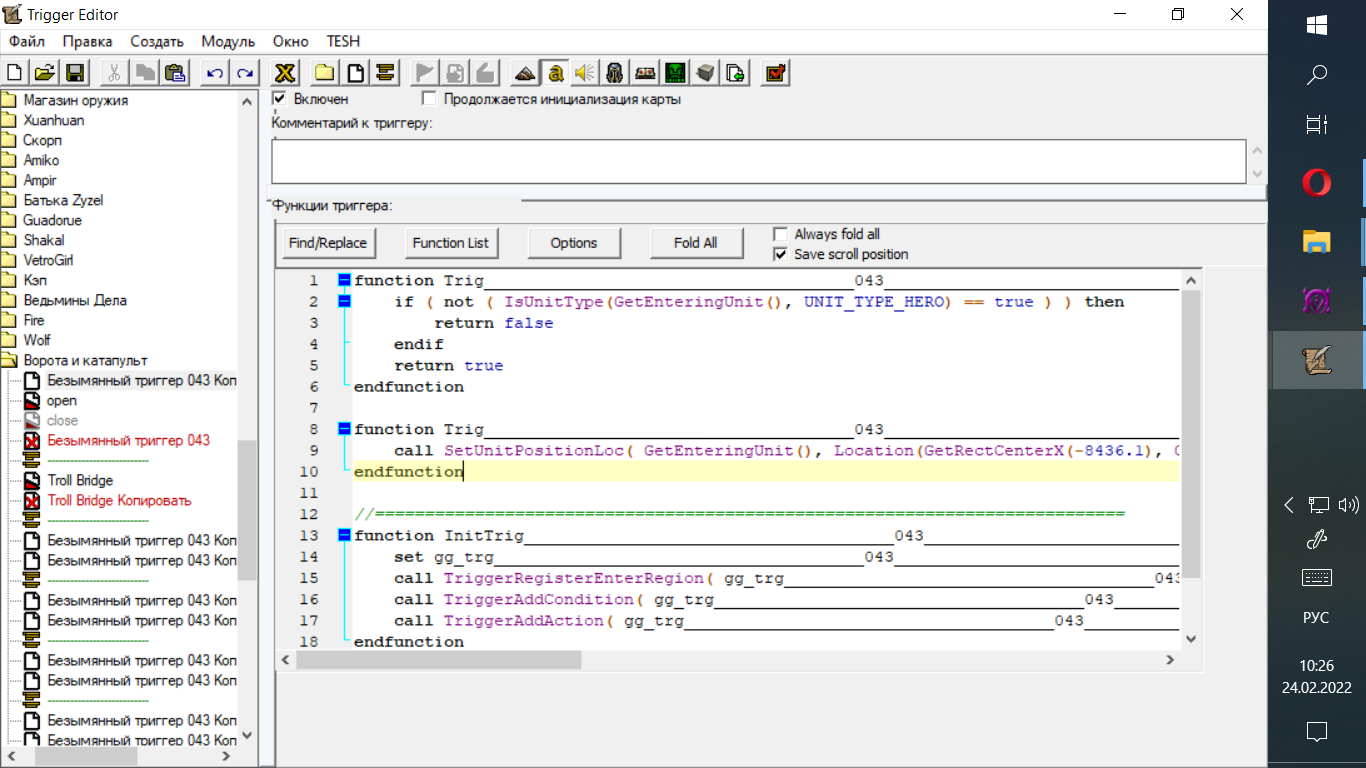The height and width of the screenshot is (768, 1366).
Task: Click the code editor horizontal scrollbar thumb
Action: pos(438,660)
